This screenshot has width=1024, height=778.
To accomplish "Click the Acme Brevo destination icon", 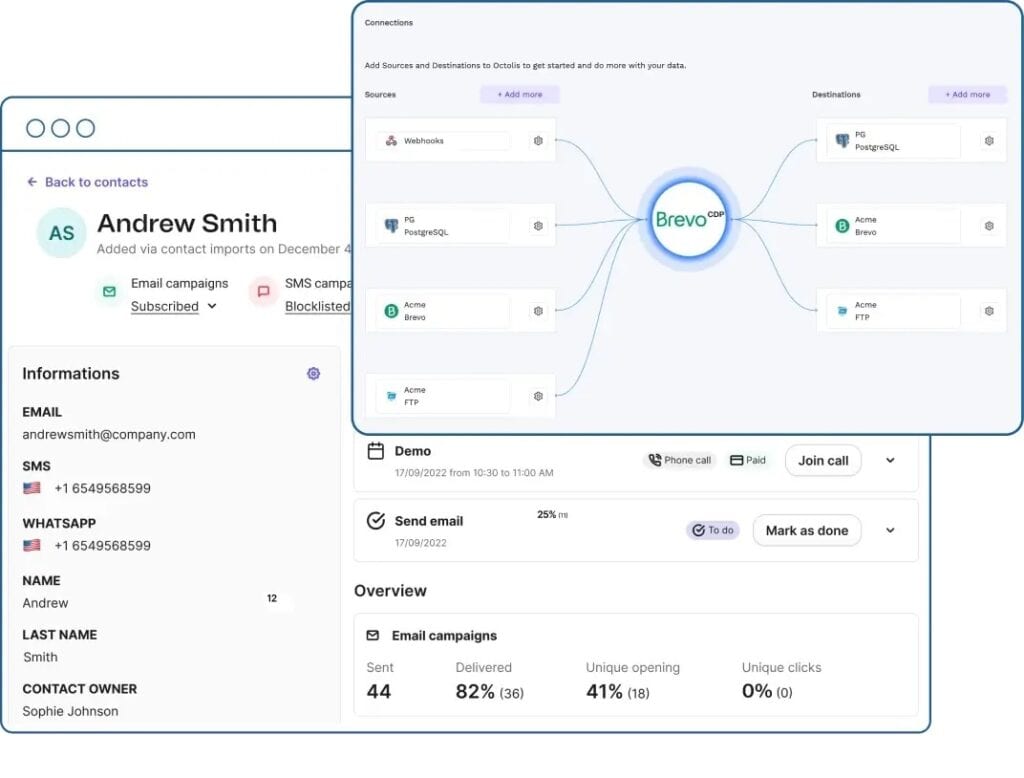I will coord(842,226).
